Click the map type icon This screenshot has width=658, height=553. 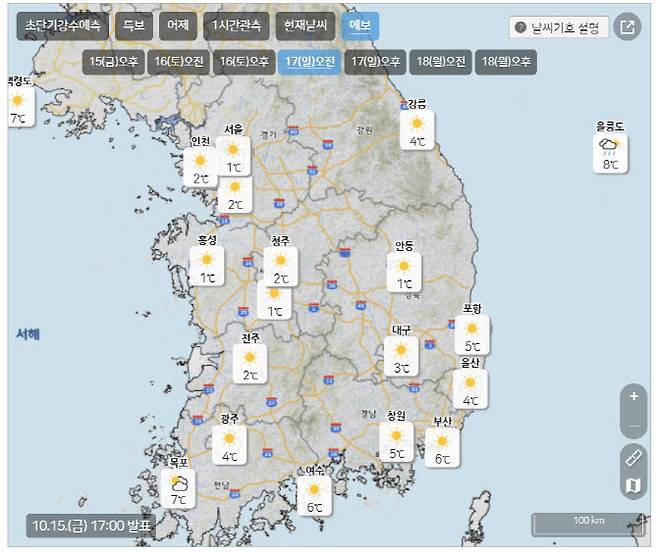click(x=634, y=486)
